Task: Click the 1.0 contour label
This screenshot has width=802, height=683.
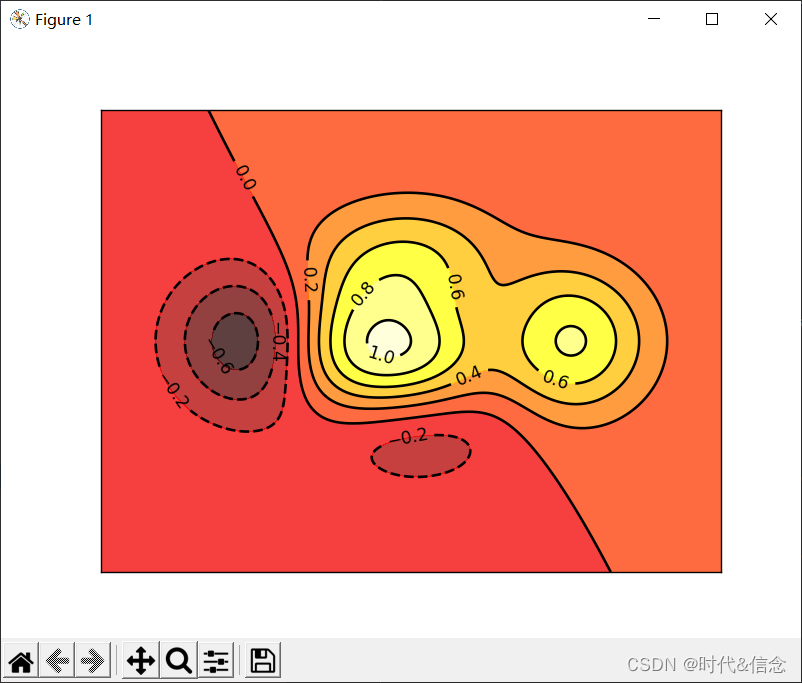Action: click(382, 354)
